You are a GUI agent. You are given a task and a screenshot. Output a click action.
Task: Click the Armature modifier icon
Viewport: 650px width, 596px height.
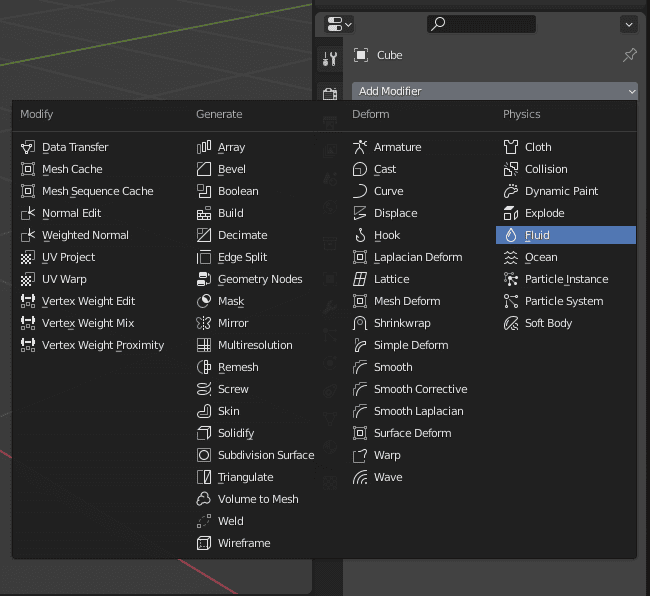click(x=360, y=147)
